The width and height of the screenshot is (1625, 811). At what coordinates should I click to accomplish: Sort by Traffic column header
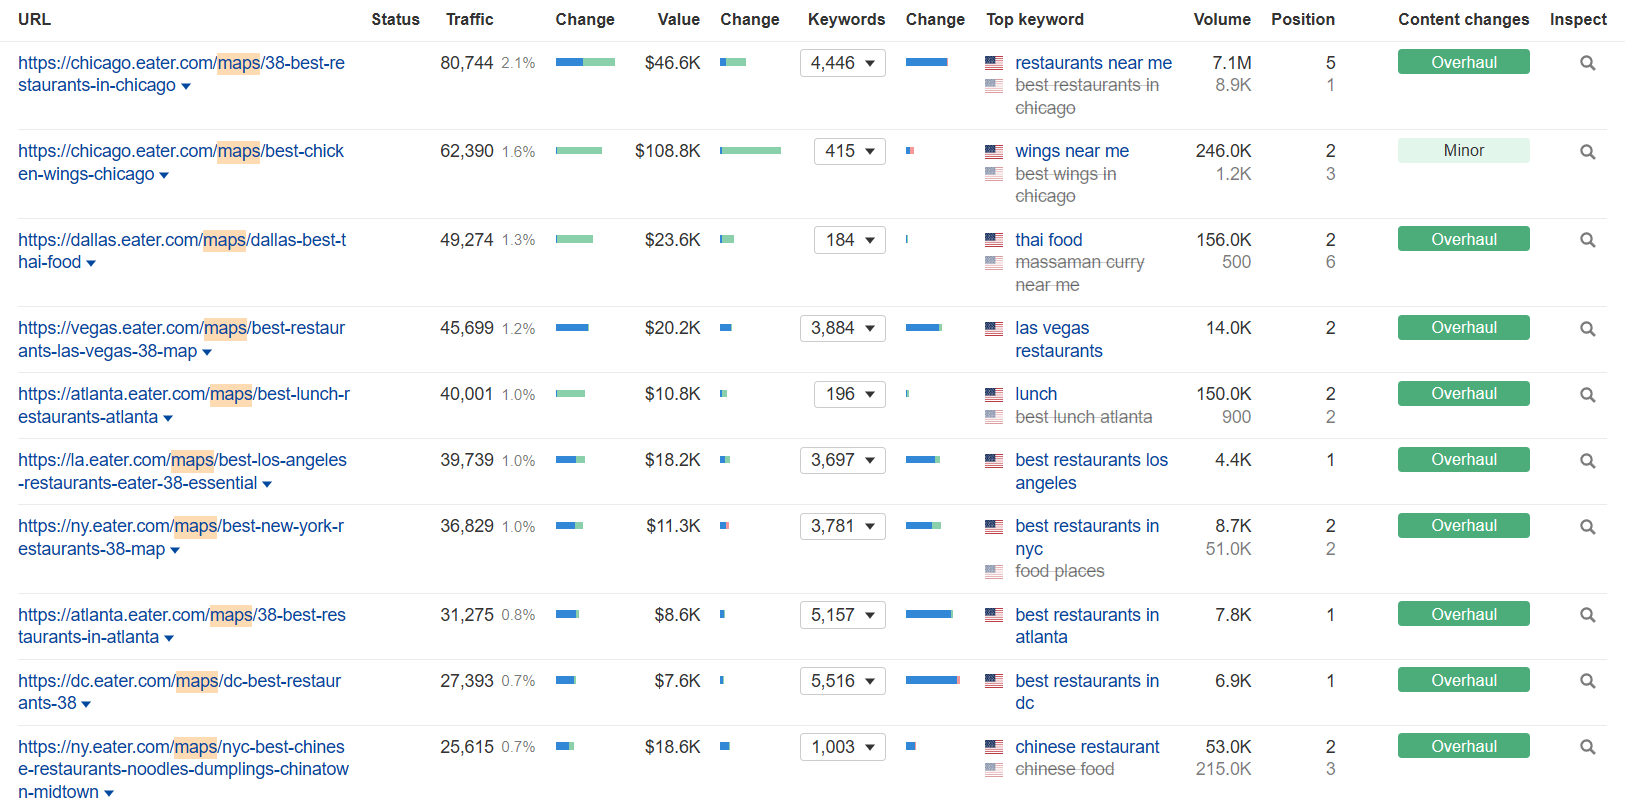click(x=469, y=19)
